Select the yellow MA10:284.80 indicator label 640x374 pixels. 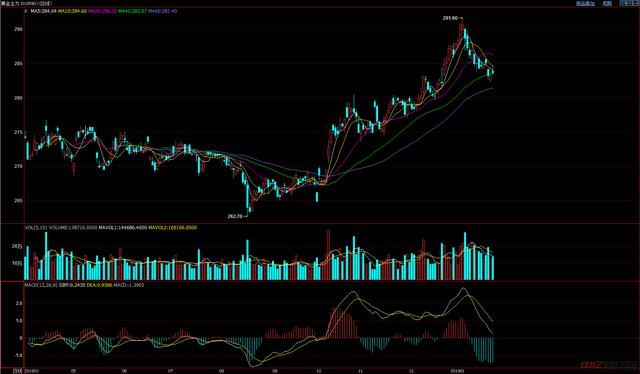tap(72, 11)
